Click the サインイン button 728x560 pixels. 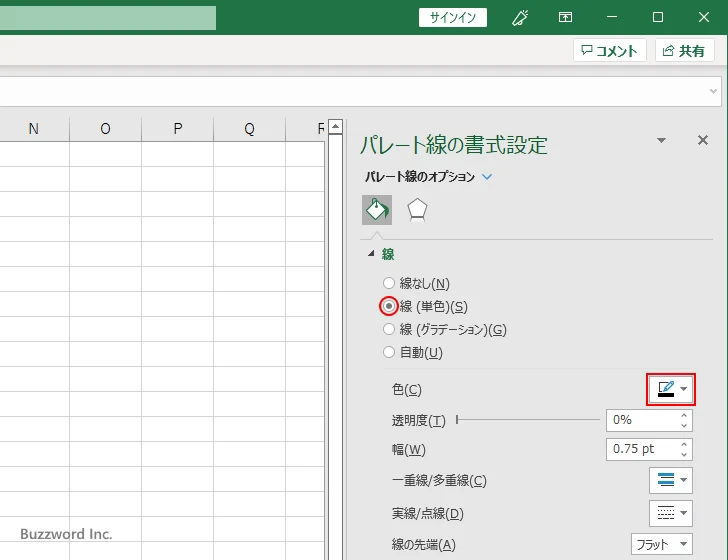(453, 18)
